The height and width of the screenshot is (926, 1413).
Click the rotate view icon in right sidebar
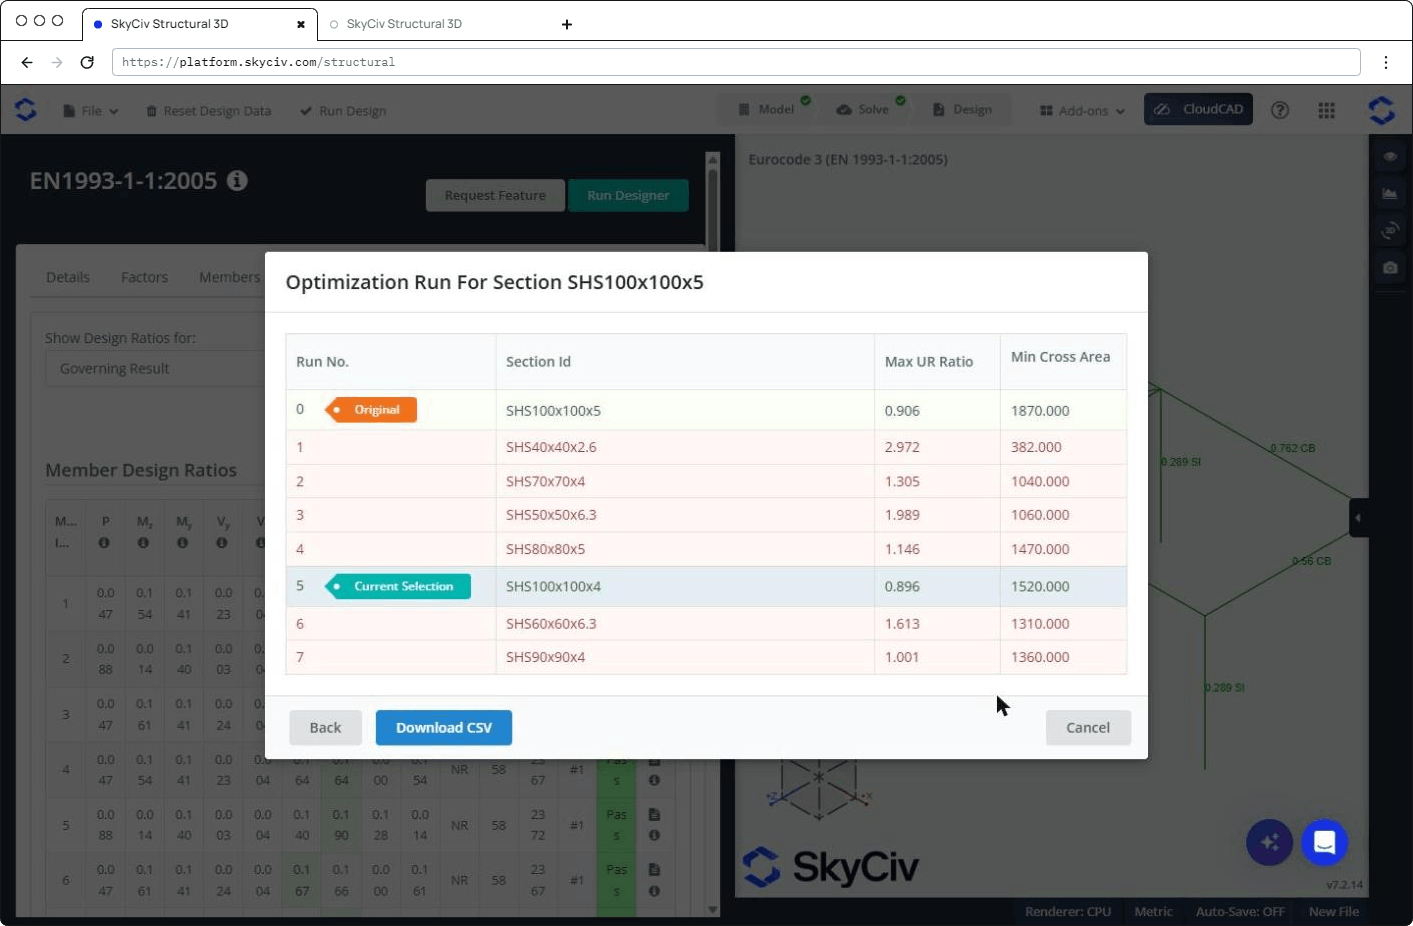1390,231
